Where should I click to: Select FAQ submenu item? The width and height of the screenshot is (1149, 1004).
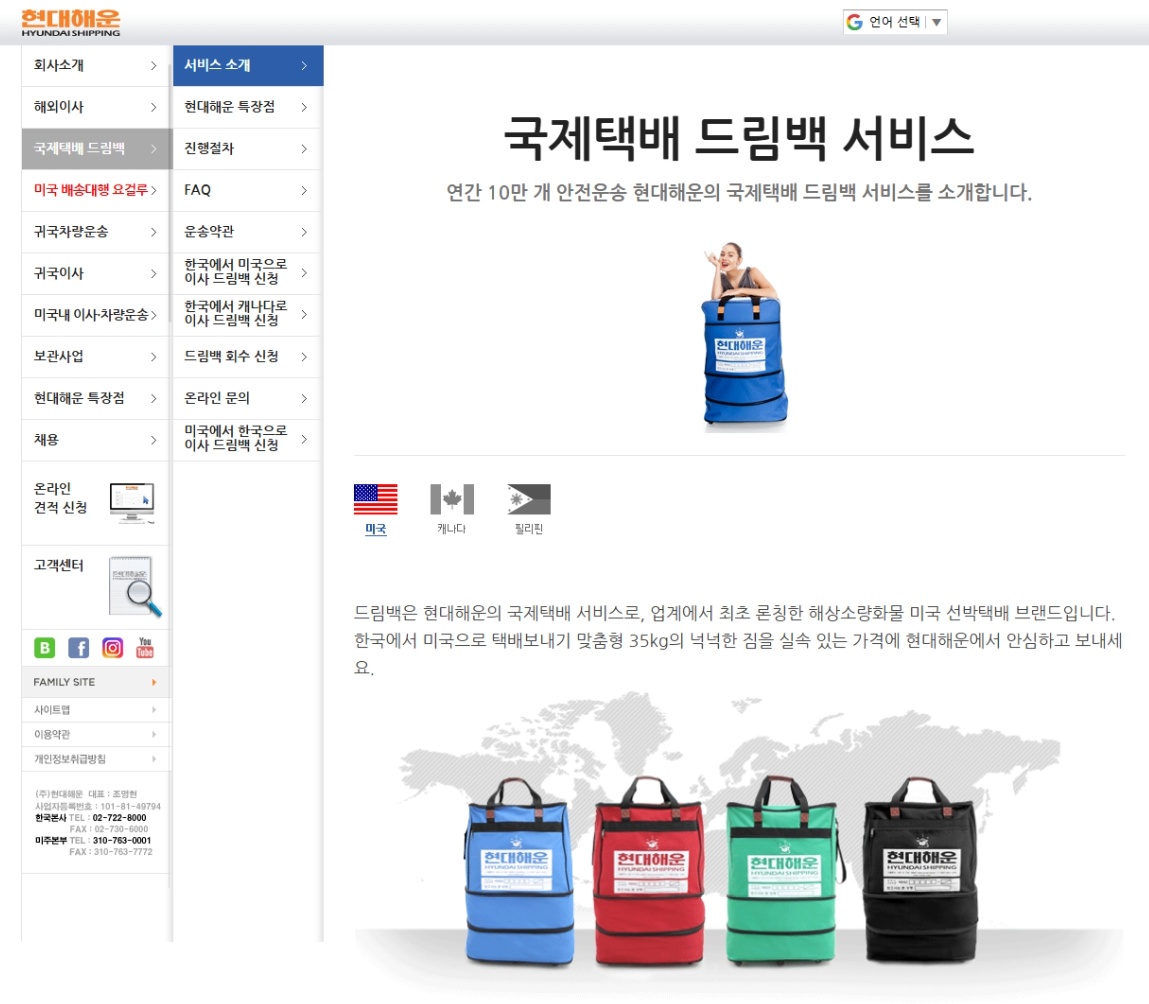click(248, 191)
